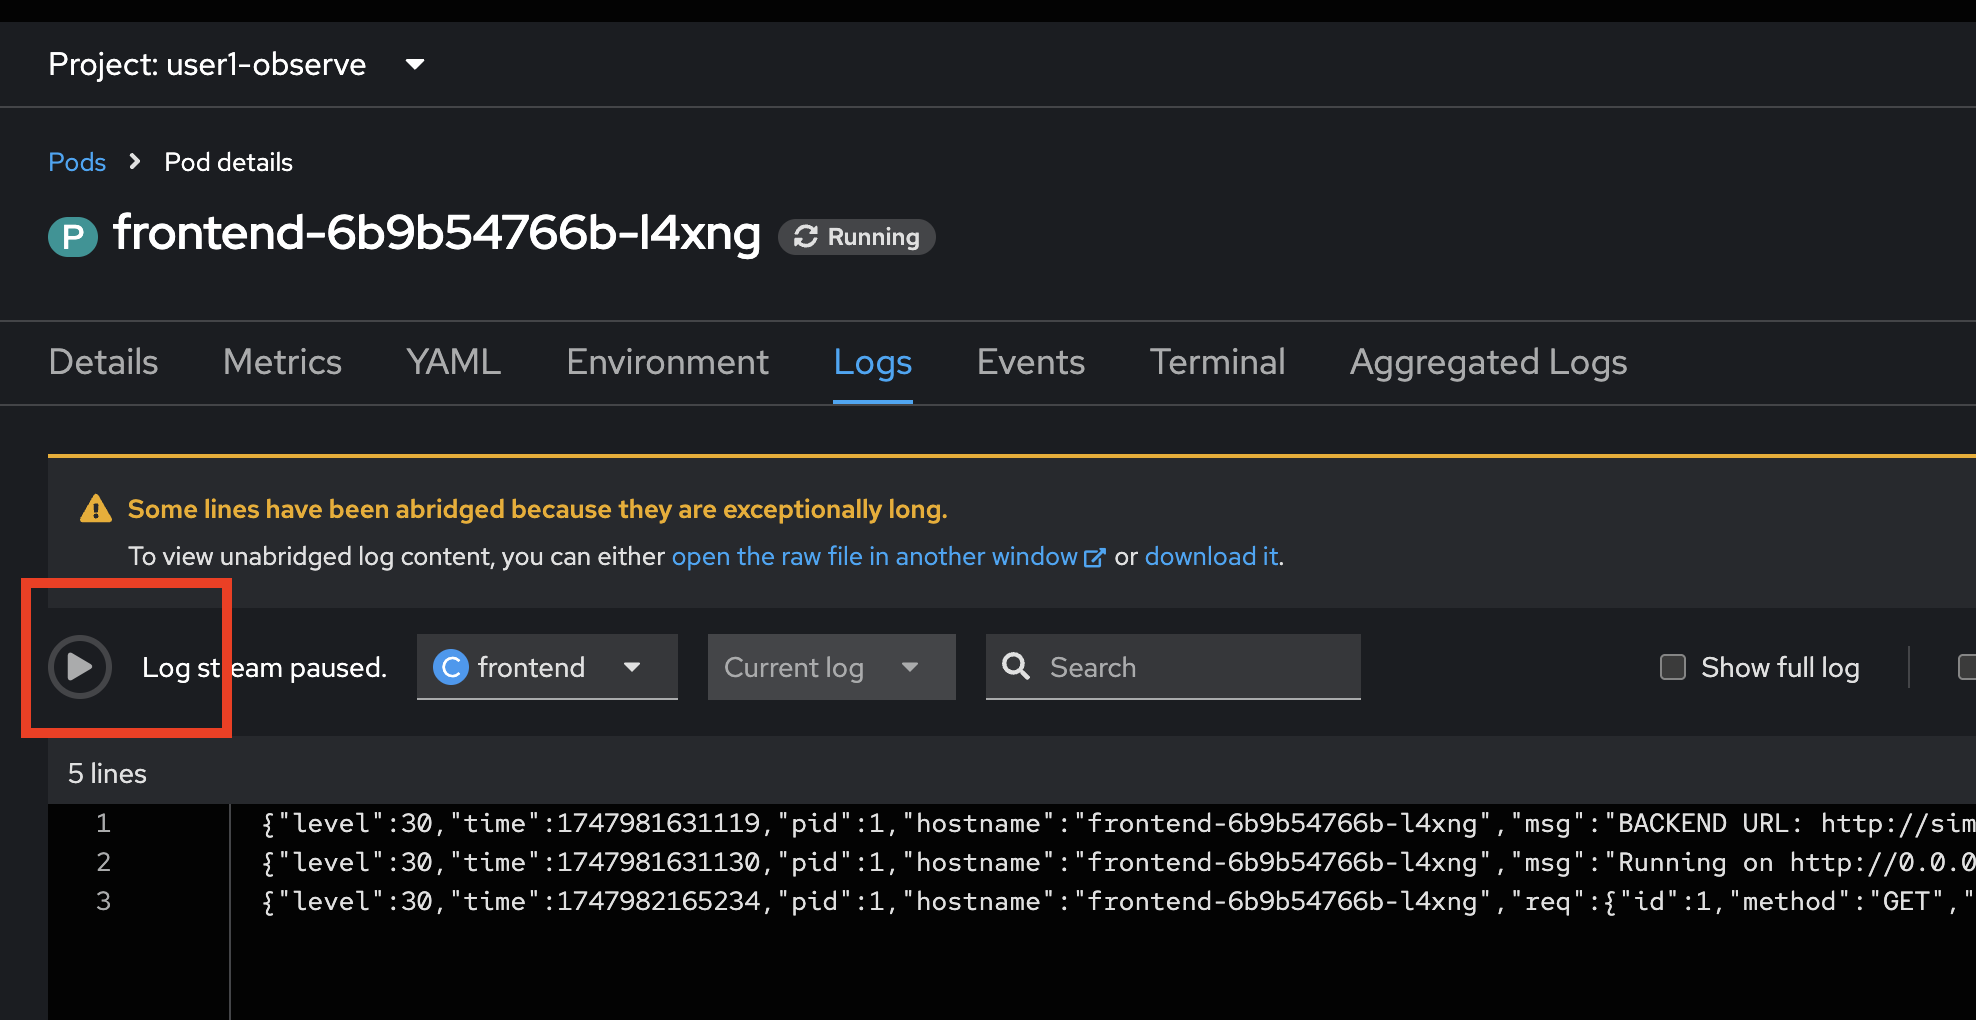Open the Environment tab
Viewport: 1976px width, 1020px height.
pyautogui.click(x=667, y=362)
